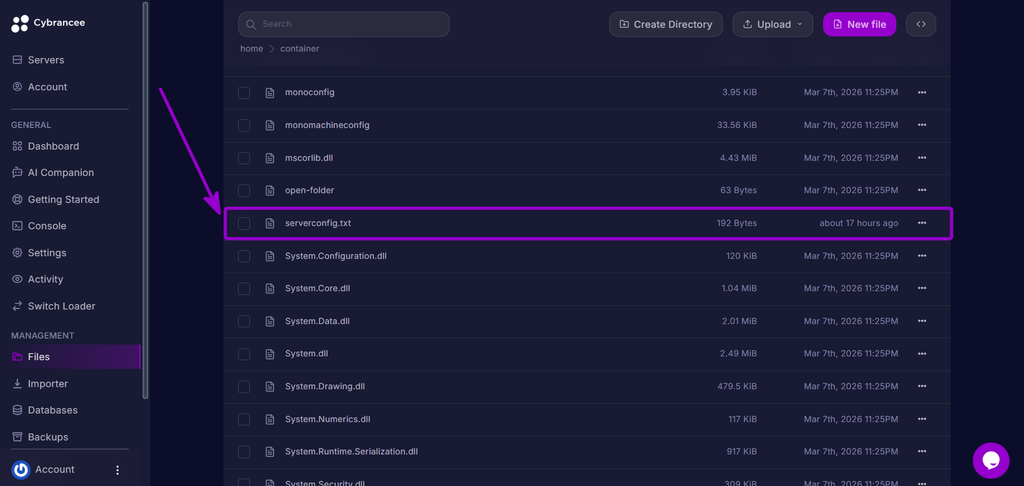Open the System.Core.dll file

pos(318,289)
